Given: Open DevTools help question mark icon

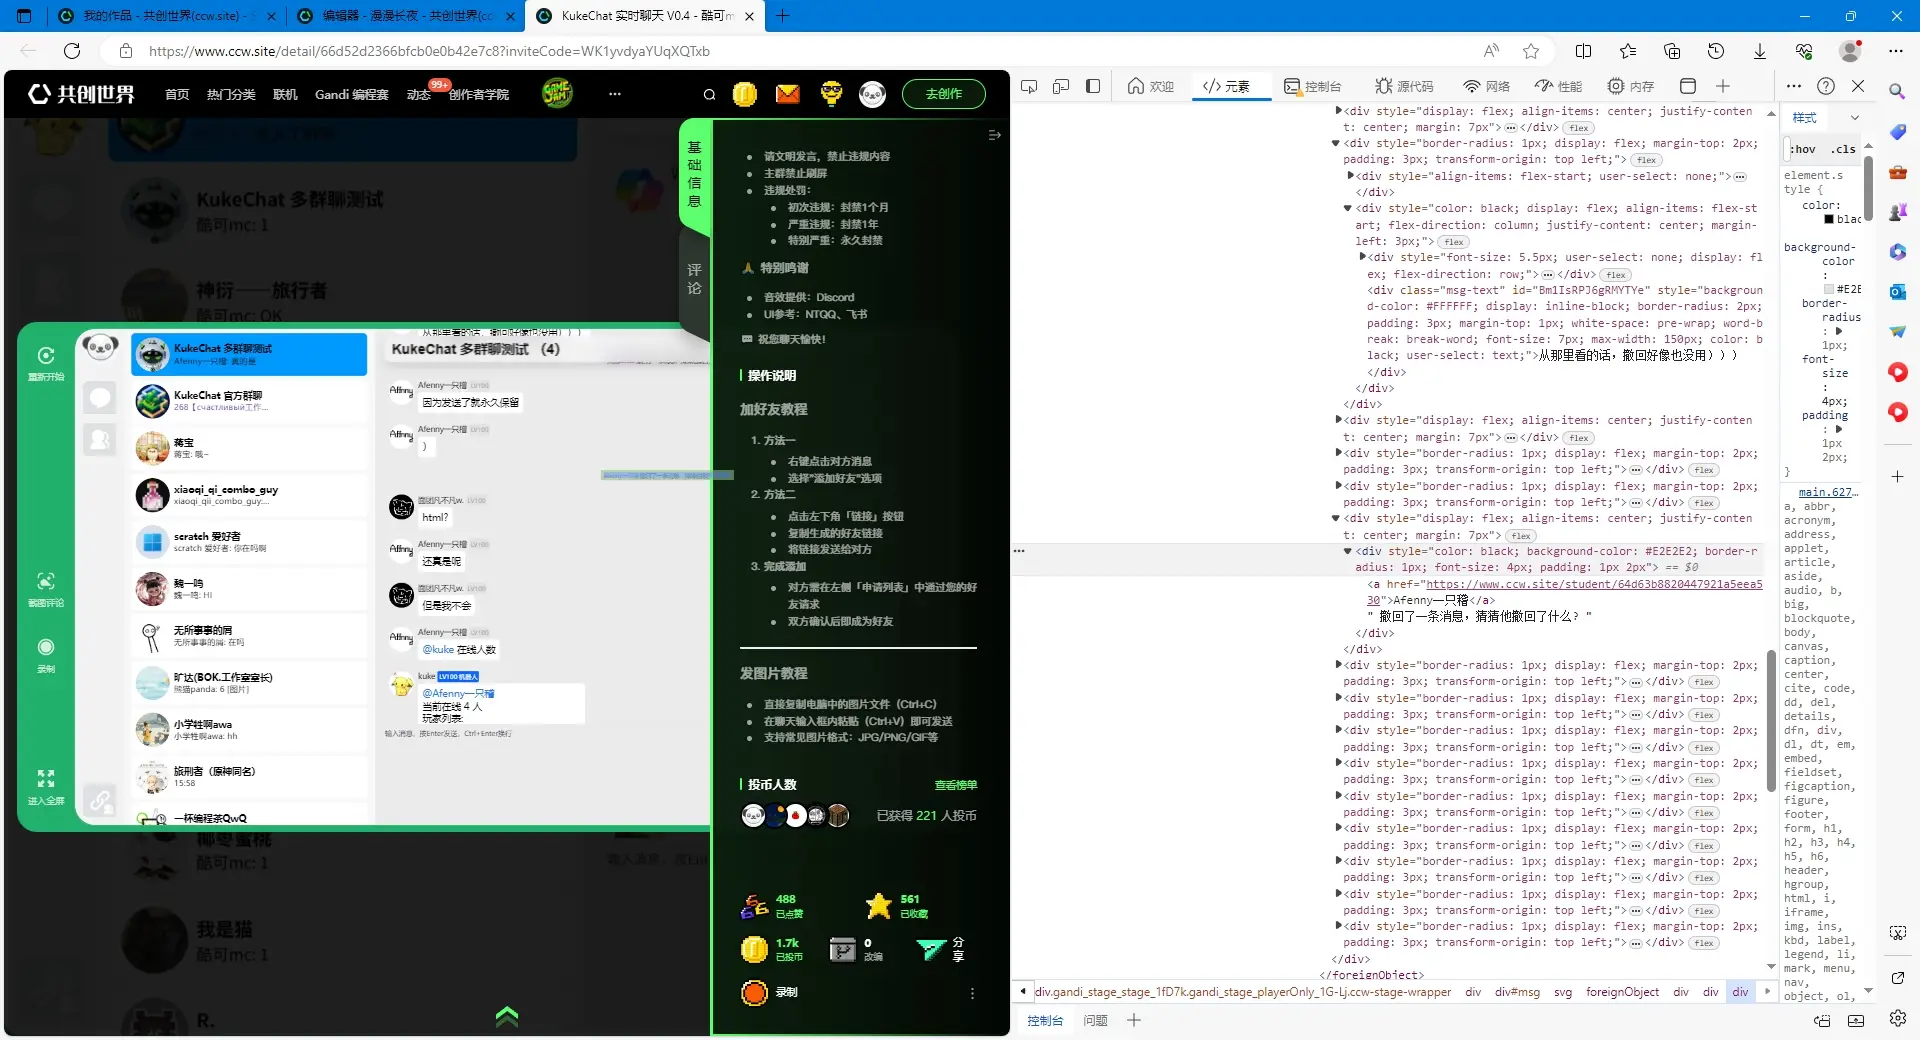Looking at the screenshot, I should click(x=1826, y=86).
